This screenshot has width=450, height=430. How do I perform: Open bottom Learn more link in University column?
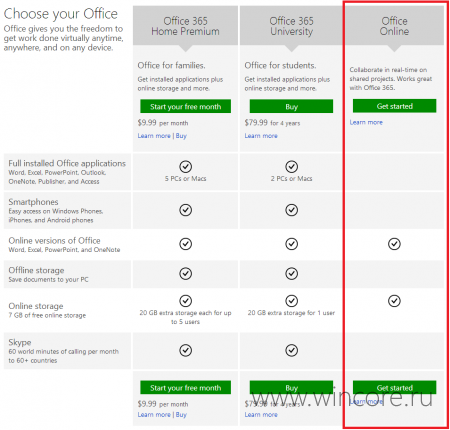(x=261, y=414)
